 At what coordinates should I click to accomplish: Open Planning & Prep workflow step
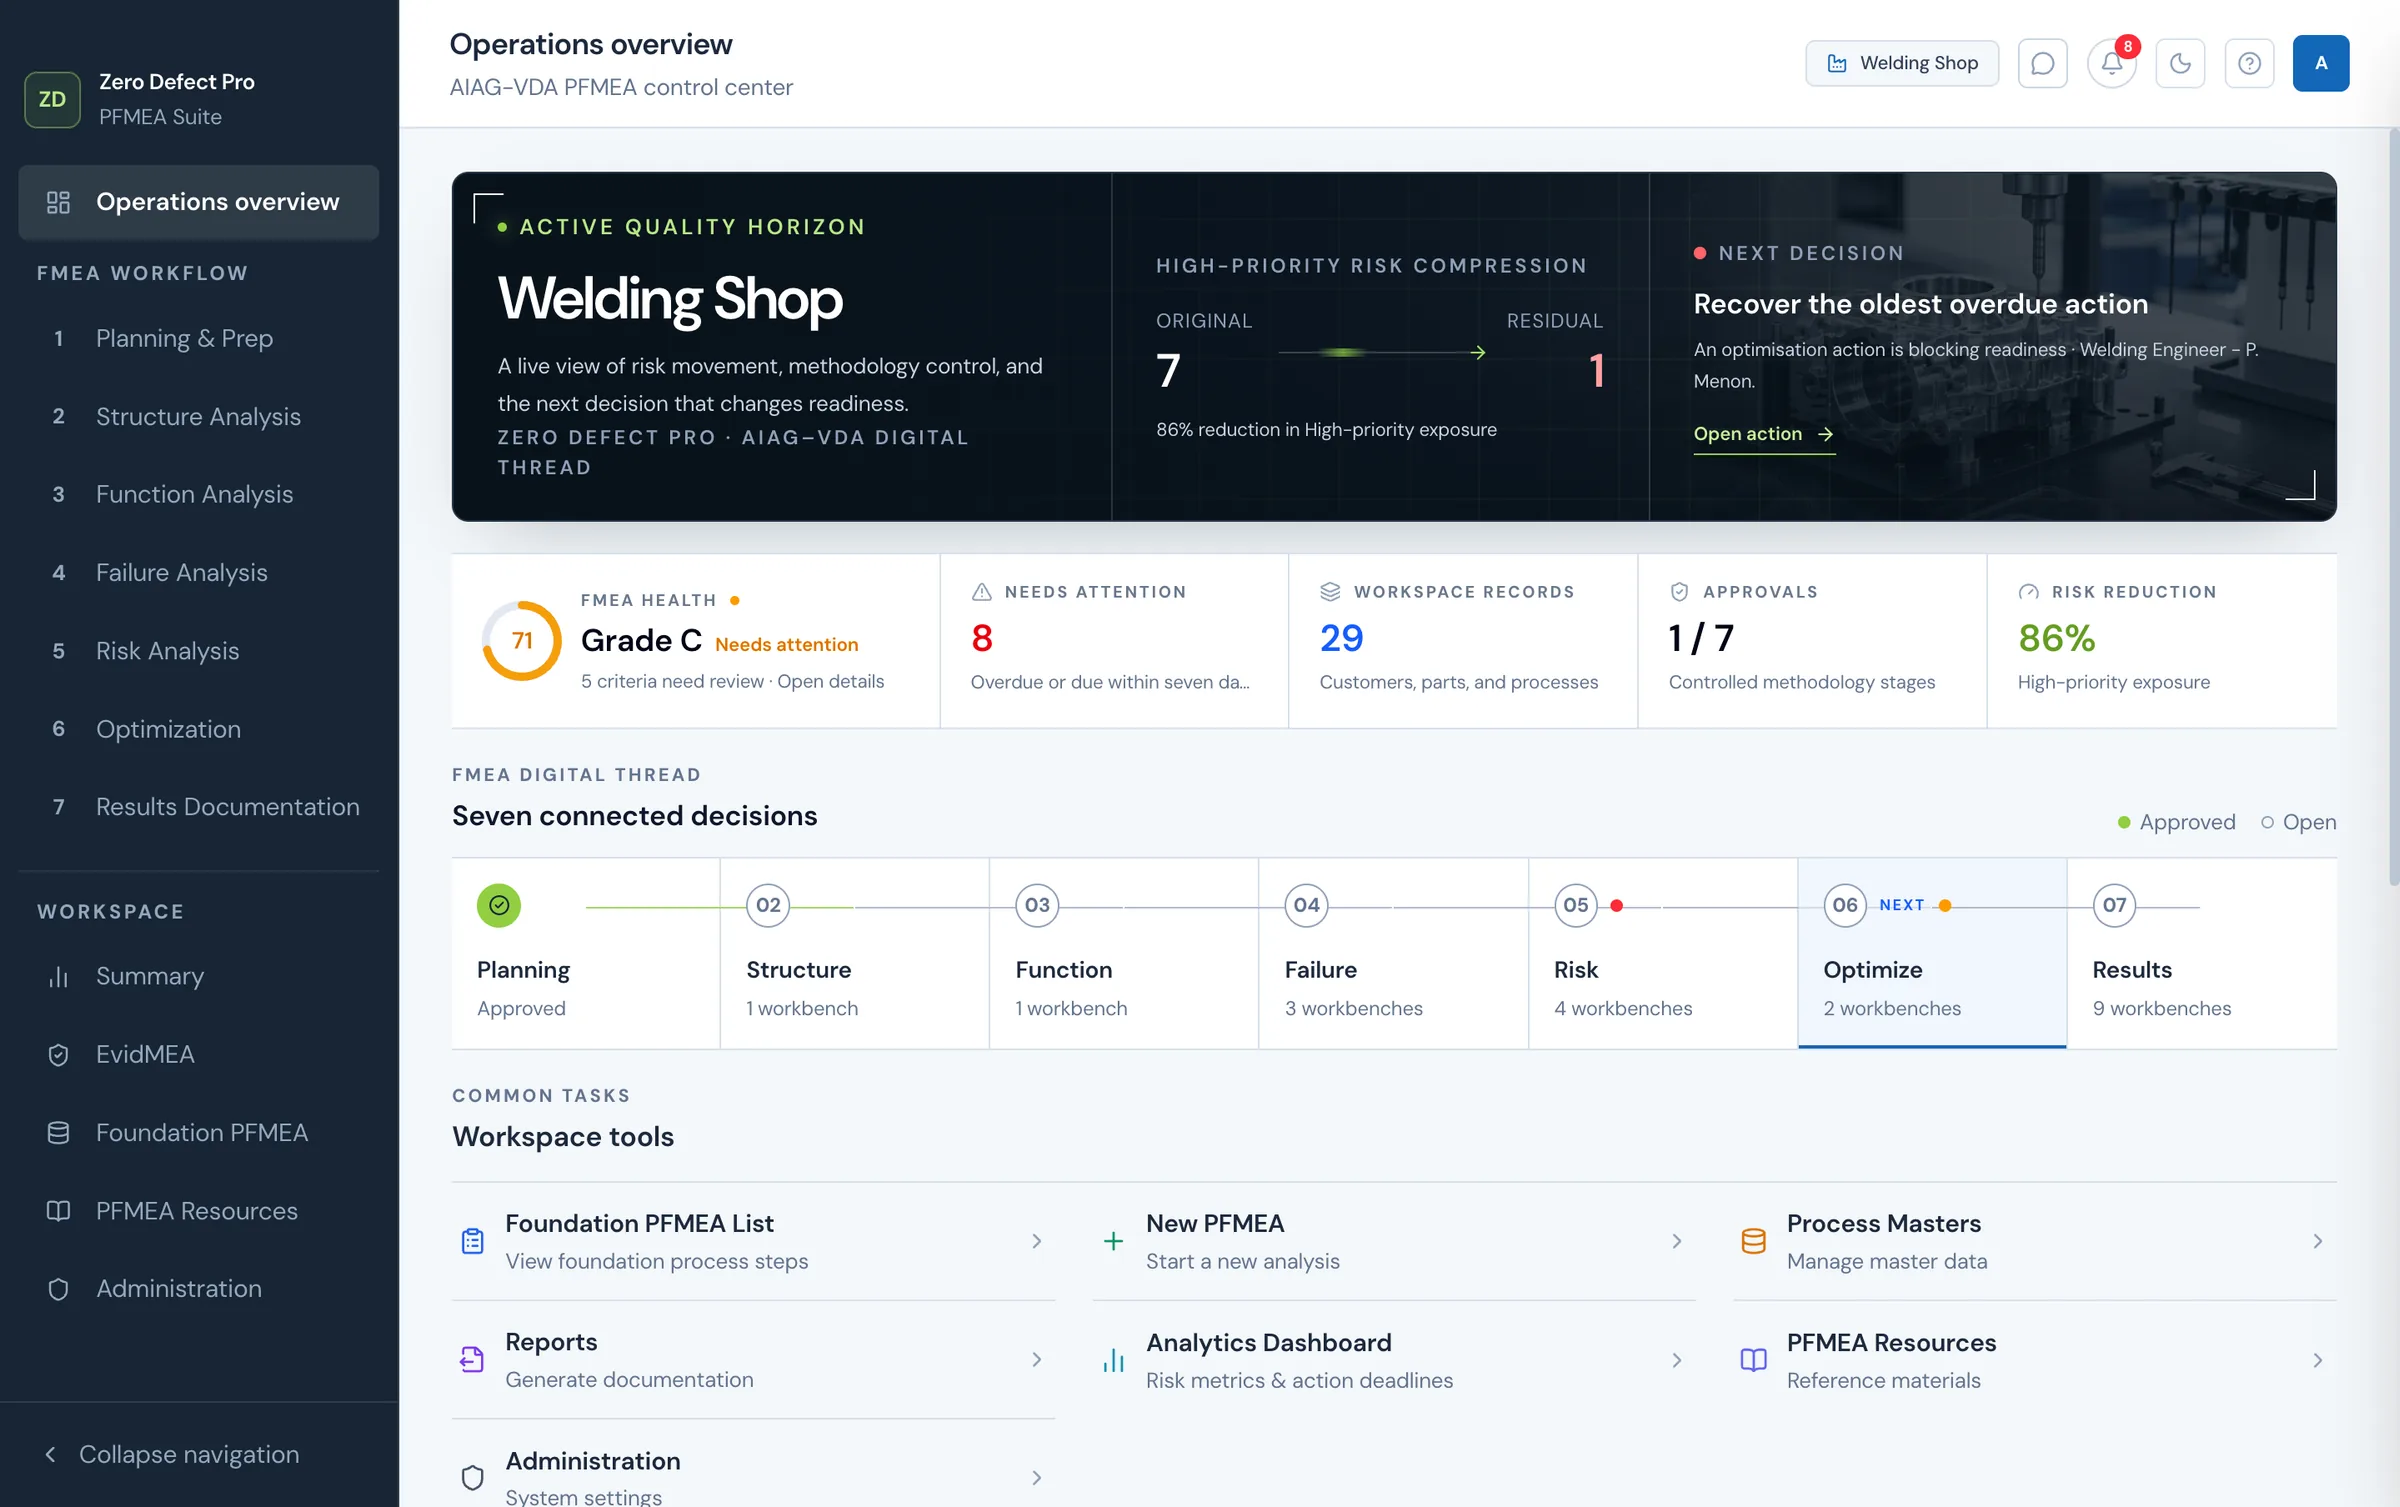pos(198,338)
